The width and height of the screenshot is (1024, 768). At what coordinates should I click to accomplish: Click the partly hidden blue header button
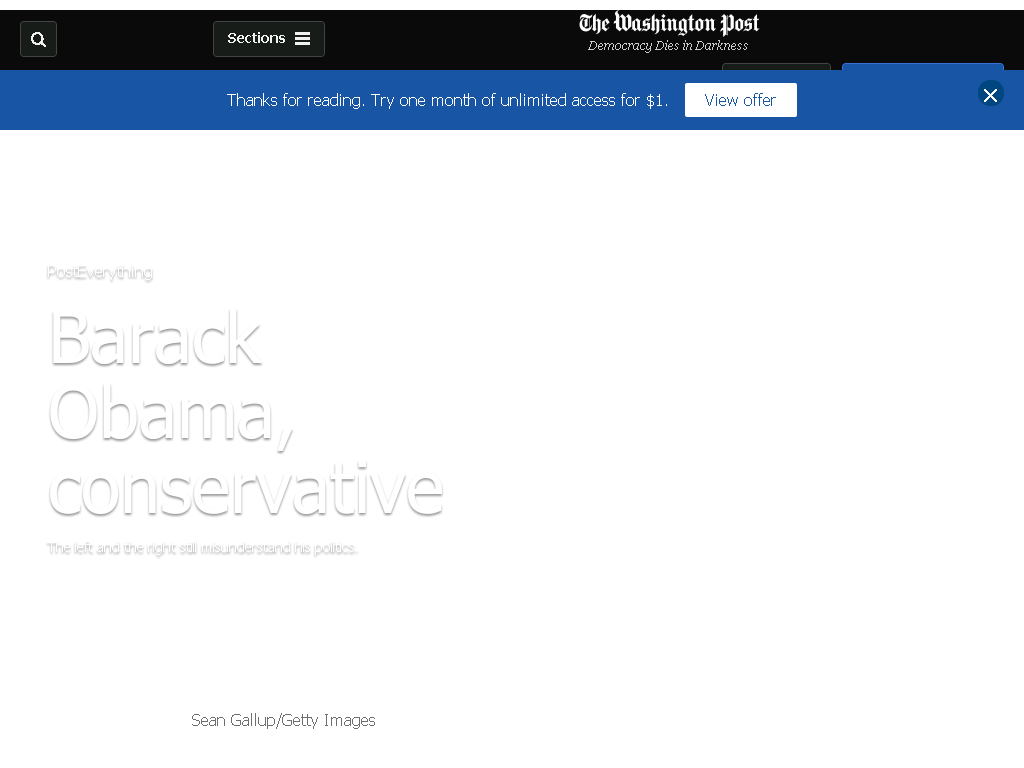[923, 67]
